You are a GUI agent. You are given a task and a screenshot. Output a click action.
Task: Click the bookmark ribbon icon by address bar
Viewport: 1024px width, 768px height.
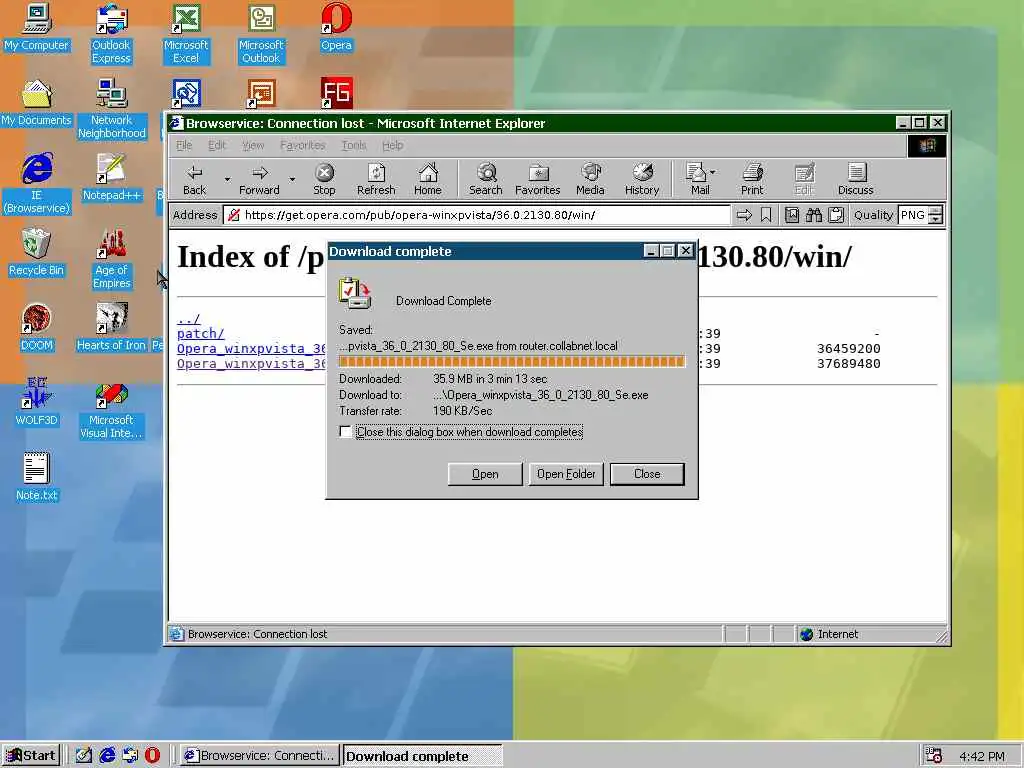(766, 215)
